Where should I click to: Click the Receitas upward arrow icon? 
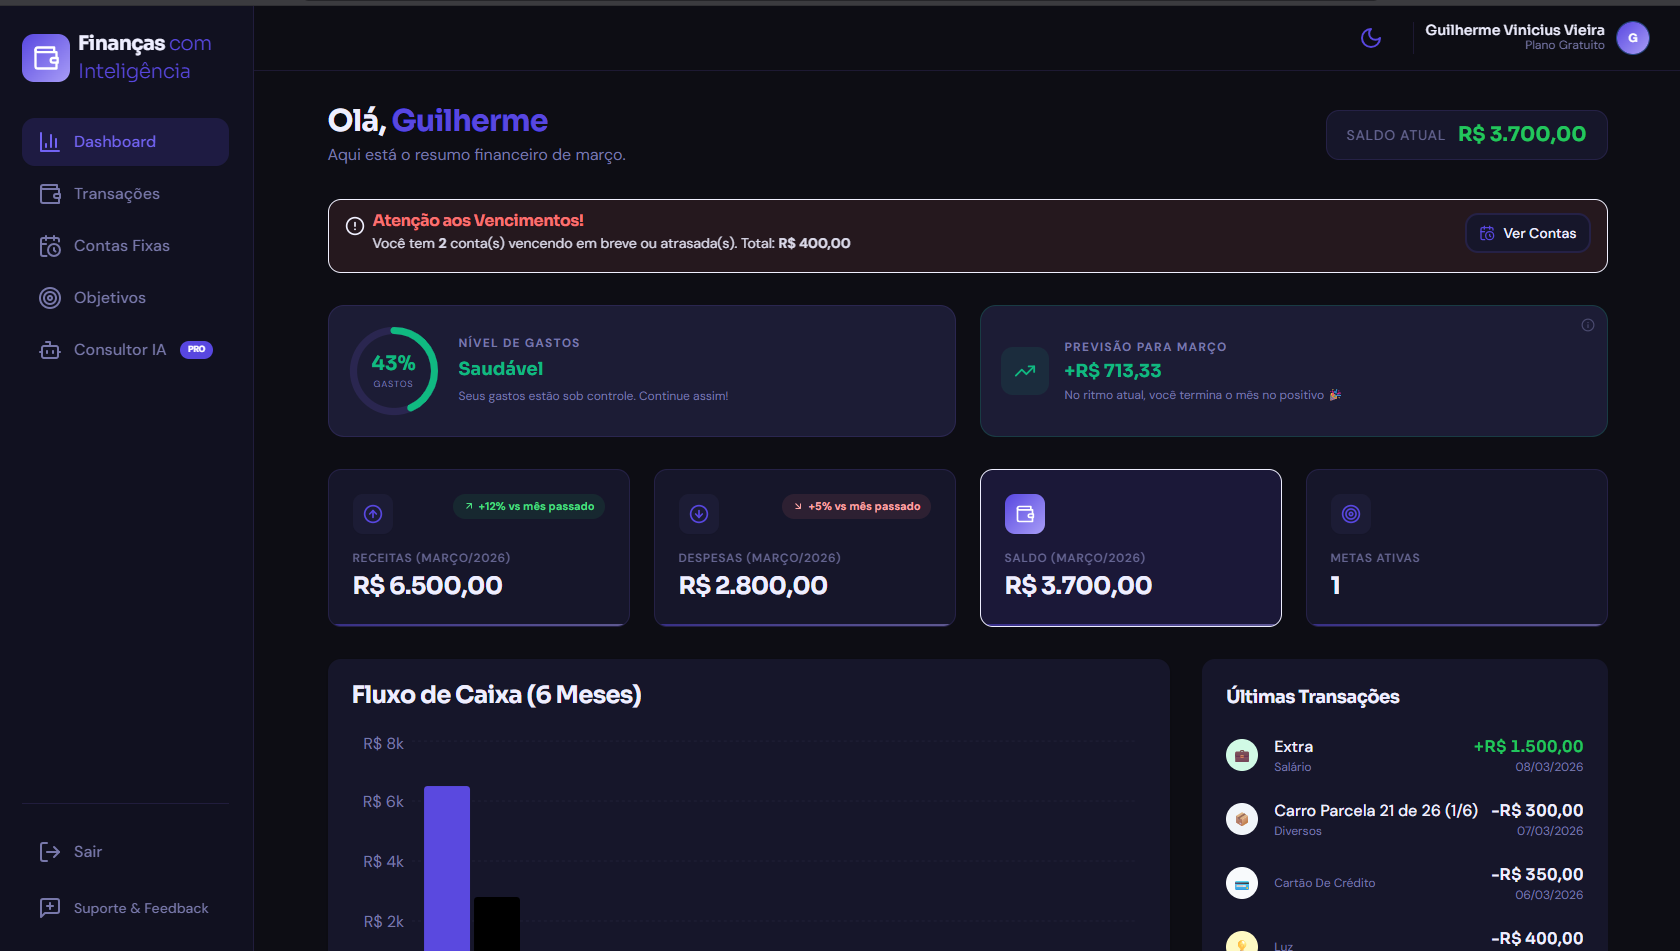pos(372,513)
